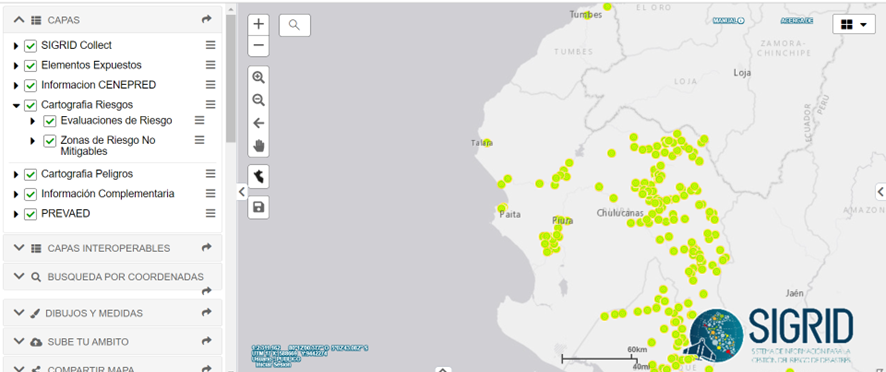Open the basemap gallery dropdown

point(853,24)
